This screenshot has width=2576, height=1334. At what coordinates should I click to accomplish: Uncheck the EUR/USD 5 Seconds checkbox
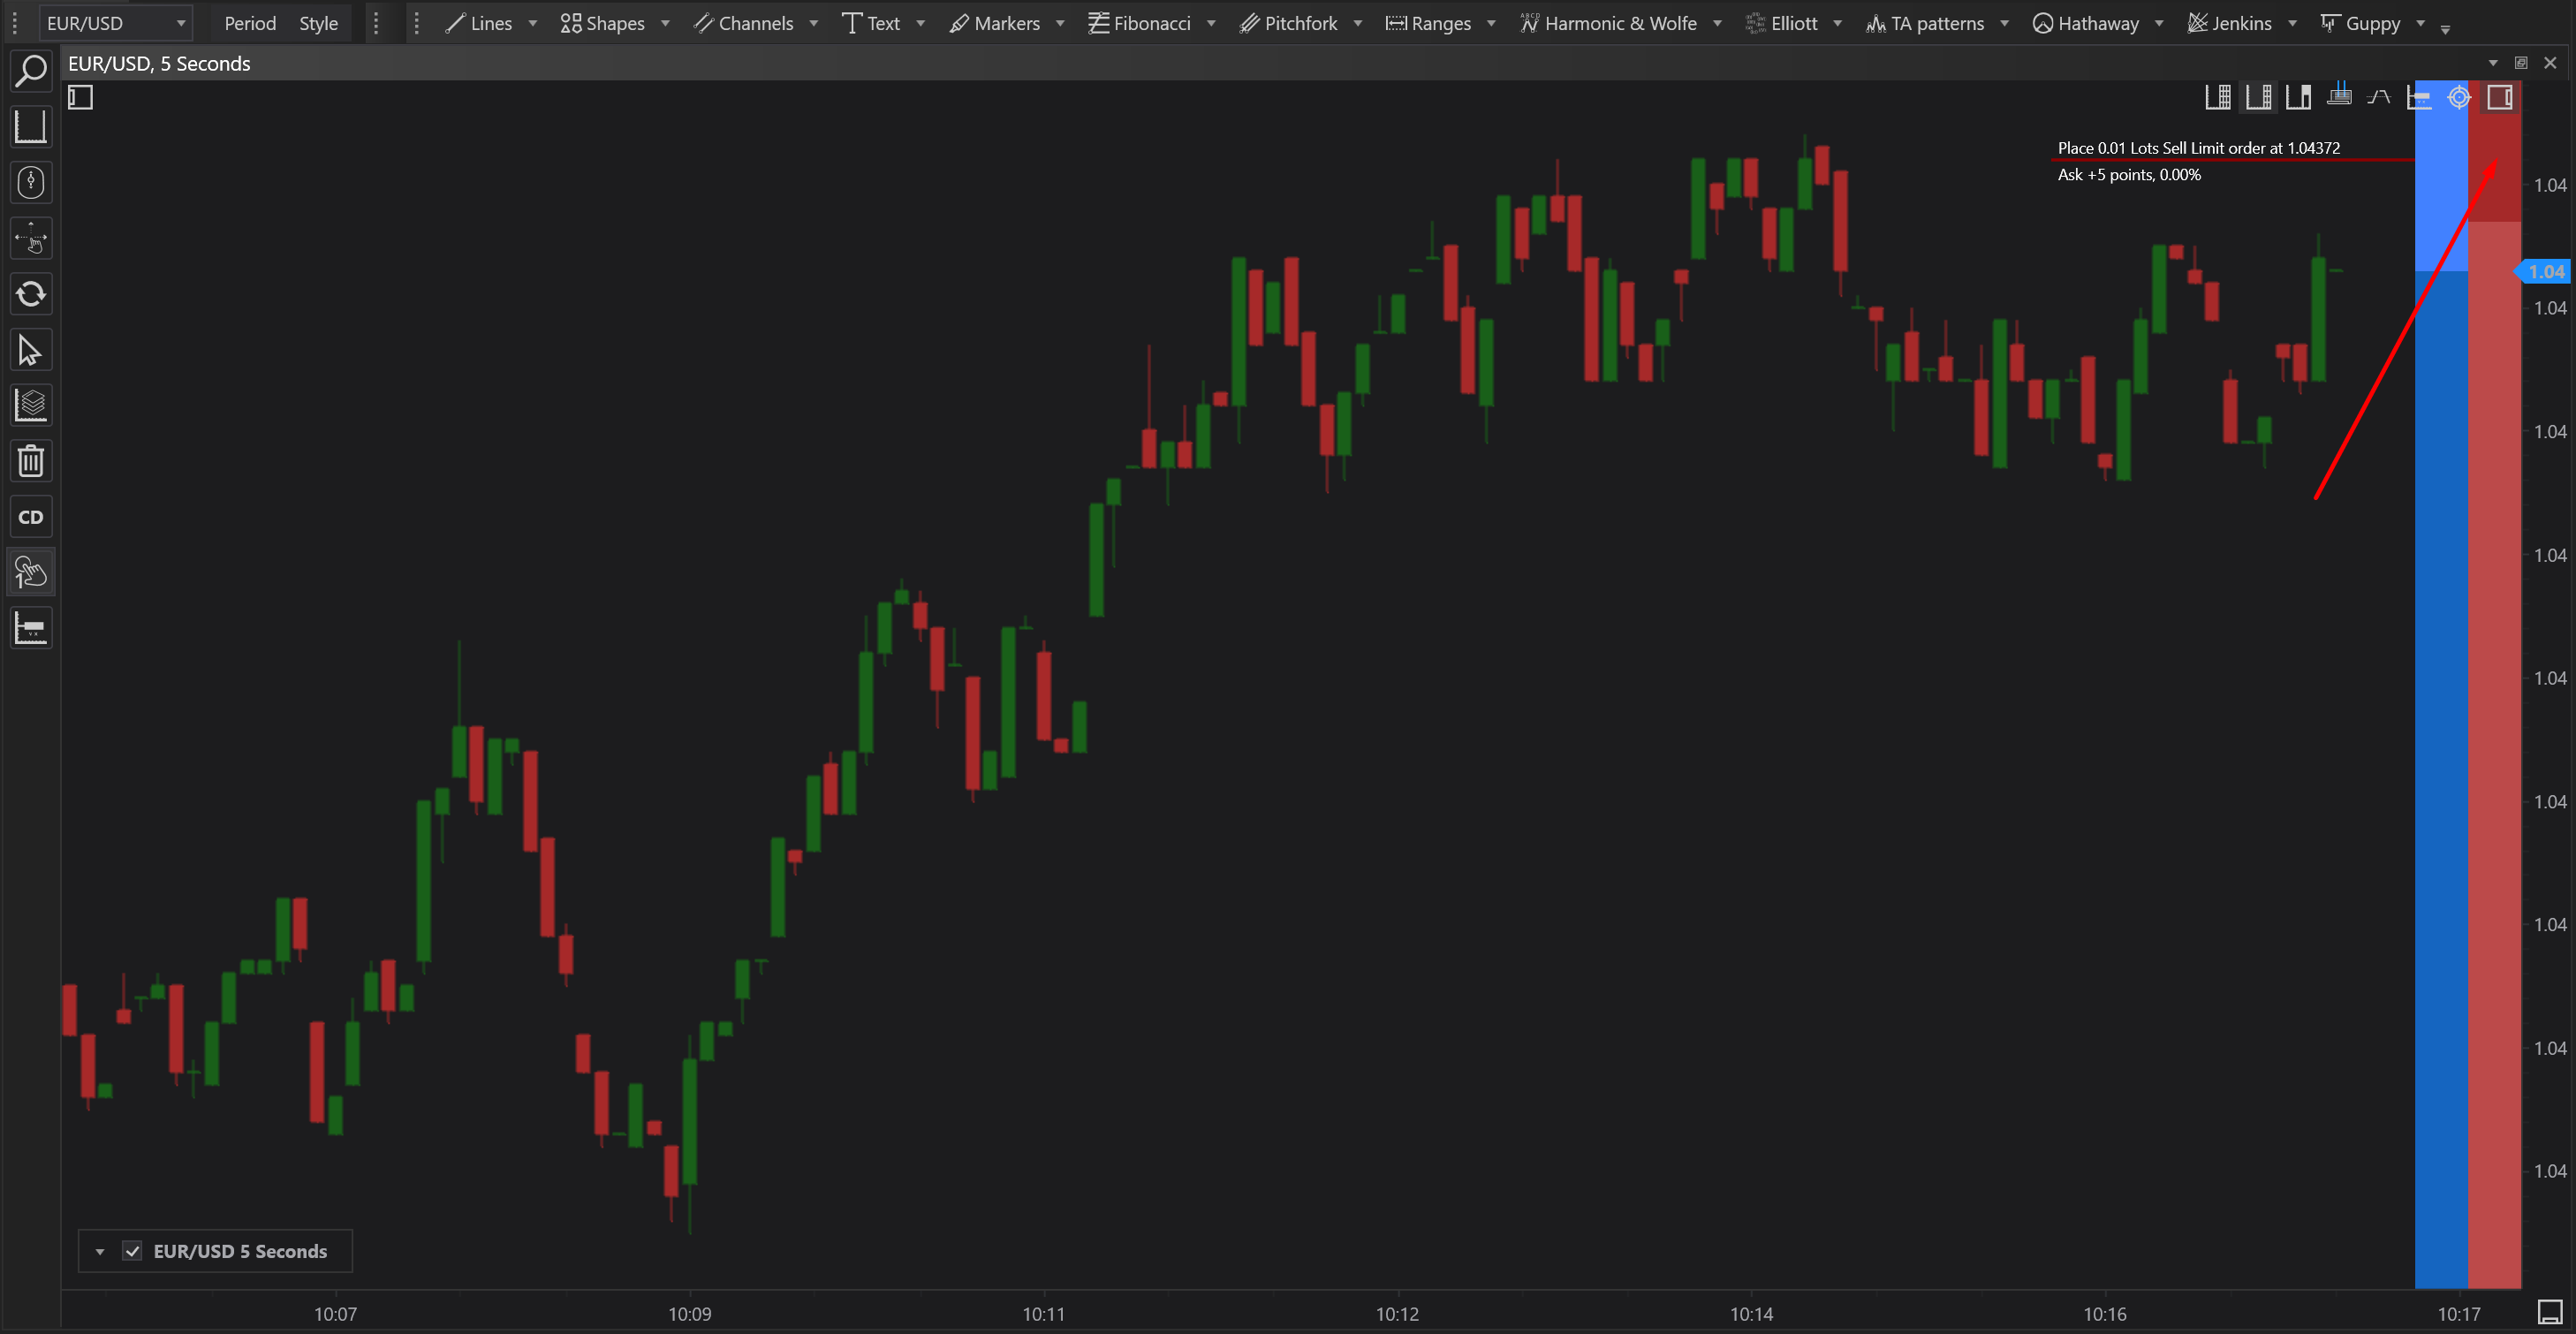(132, 1251)
